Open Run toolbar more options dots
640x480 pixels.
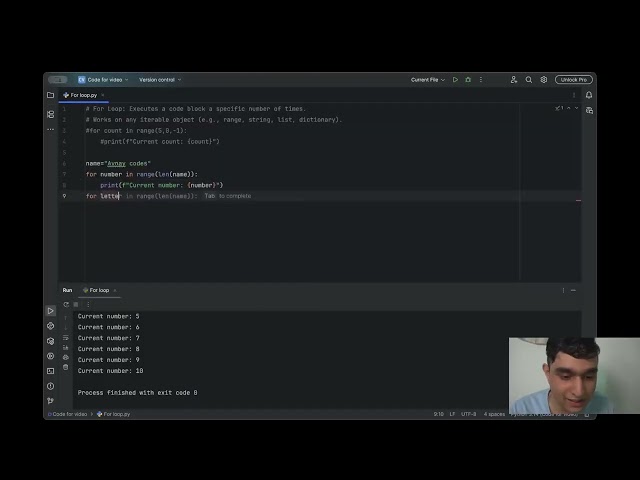pyautogui.click(x=88, y=304)
